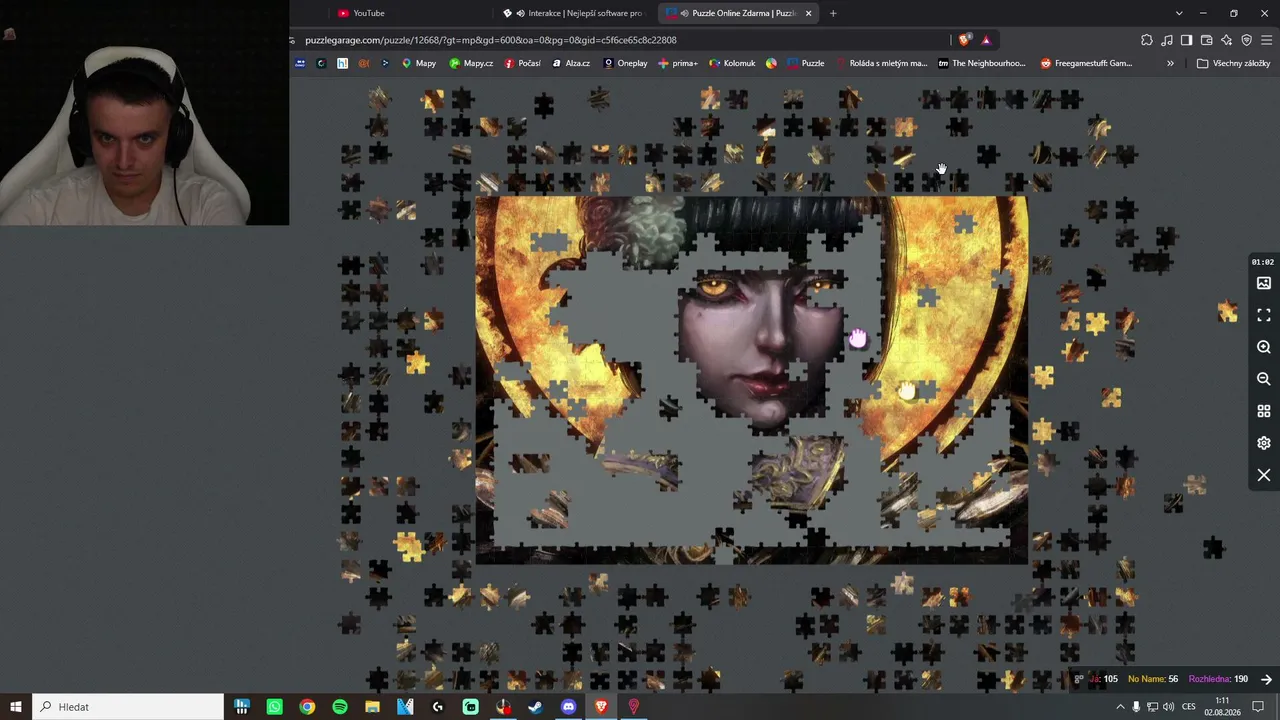Expand scoreboard with the arrow icon

1266,679
